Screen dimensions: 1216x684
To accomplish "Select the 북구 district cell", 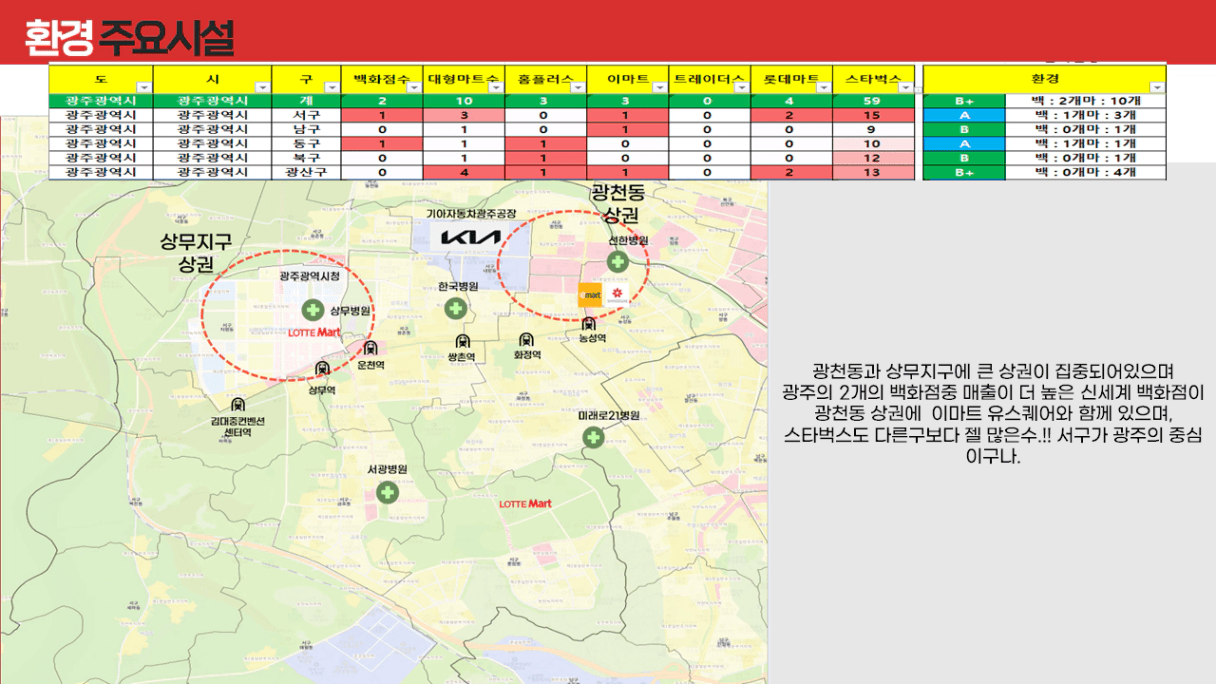I will click(x=306, y=157).
